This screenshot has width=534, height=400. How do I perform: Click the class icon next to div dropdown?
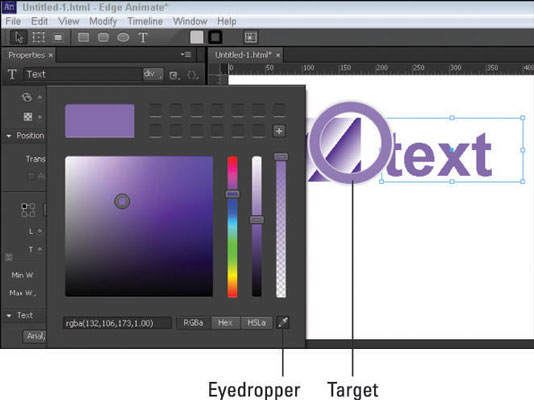coord(174,75)
